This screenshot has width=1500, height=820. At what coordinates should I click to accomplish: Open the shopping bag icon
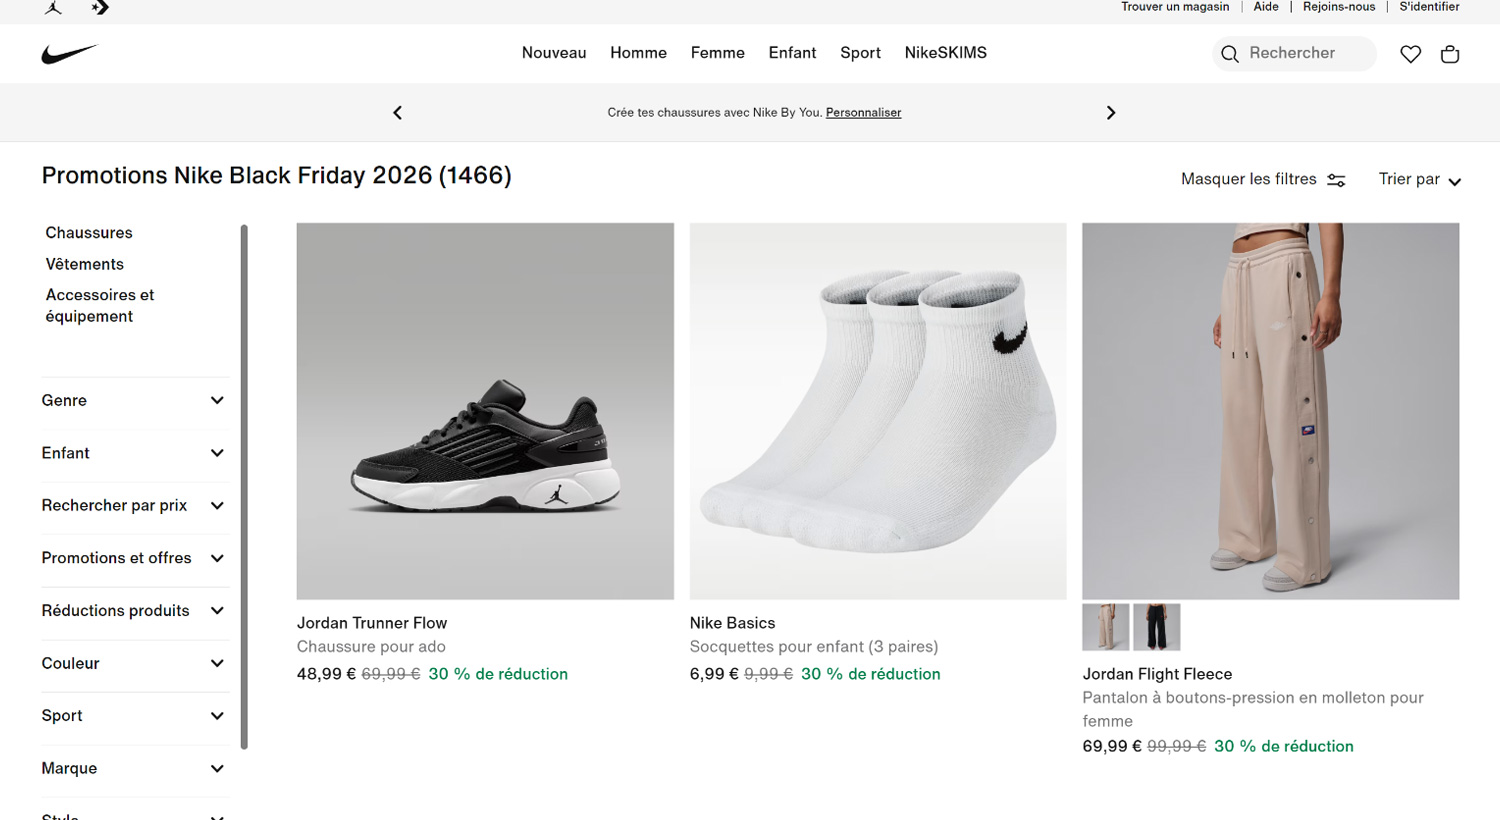pyautogui.click(x=1450, y=54)
